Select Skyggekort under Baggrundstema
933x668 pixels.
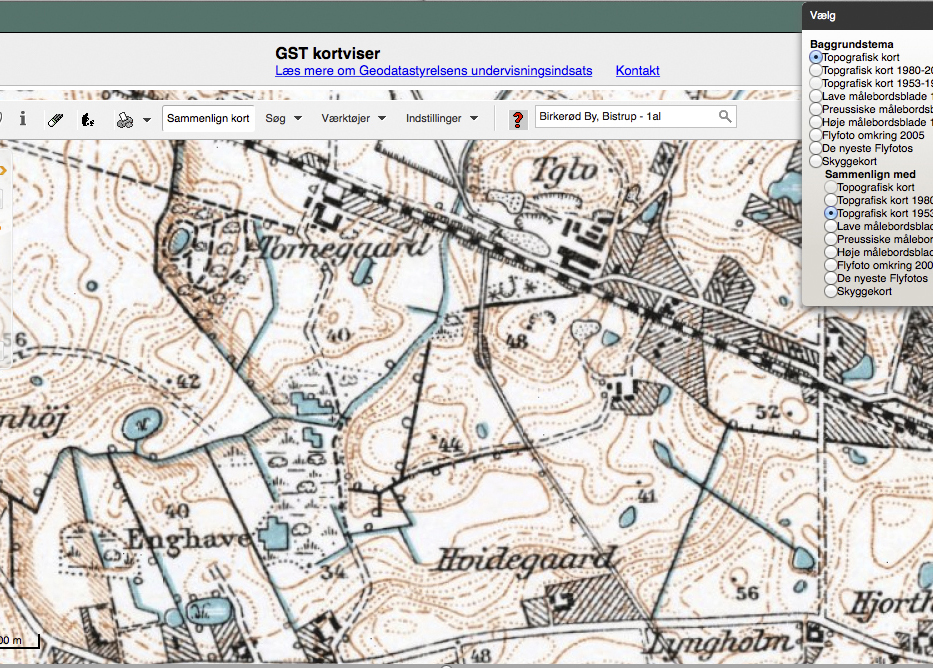click(816, 161)
